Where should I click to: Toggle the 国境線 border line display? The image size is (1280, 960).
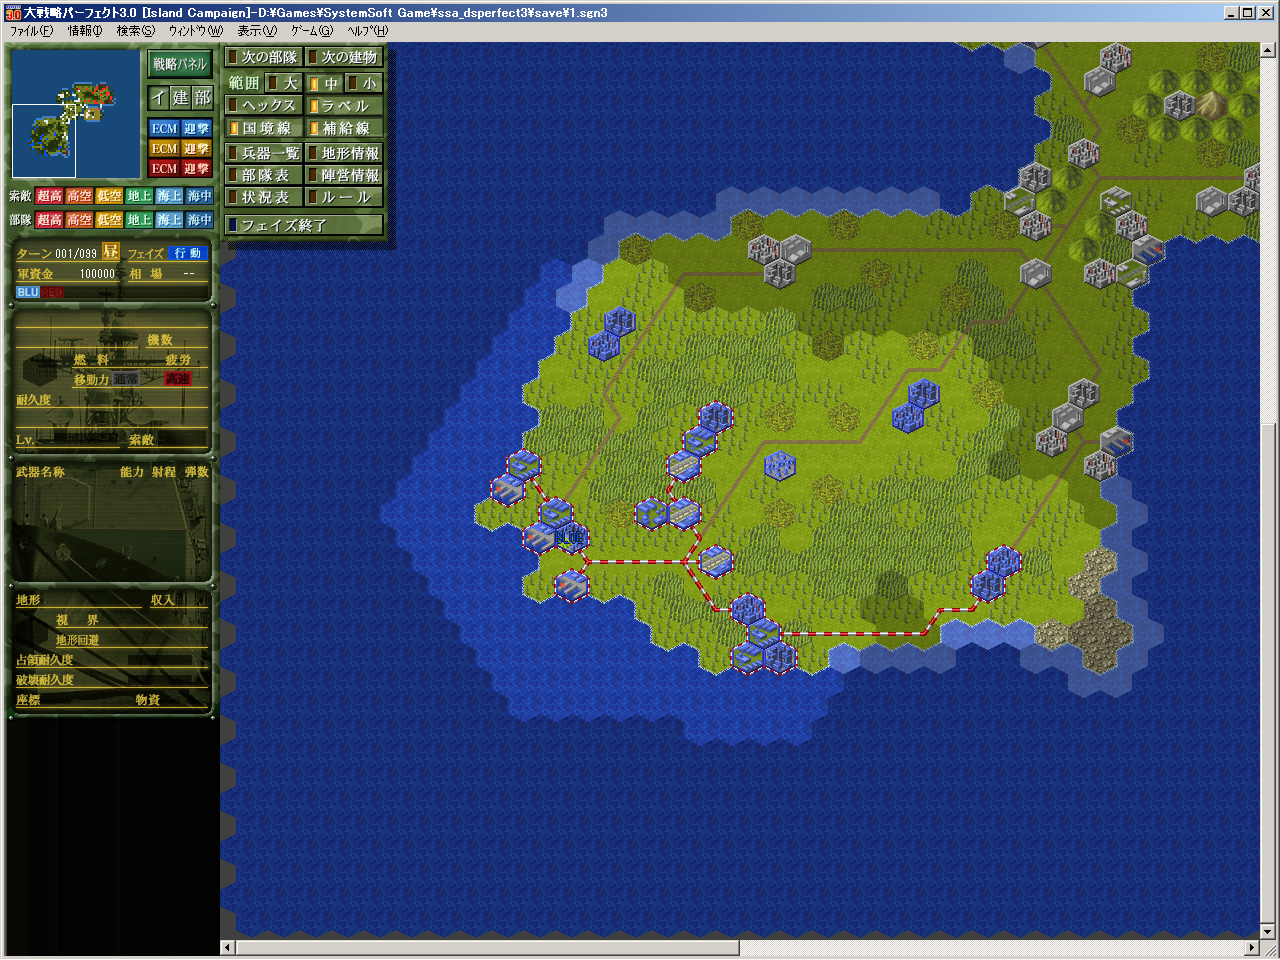point(263,128)
